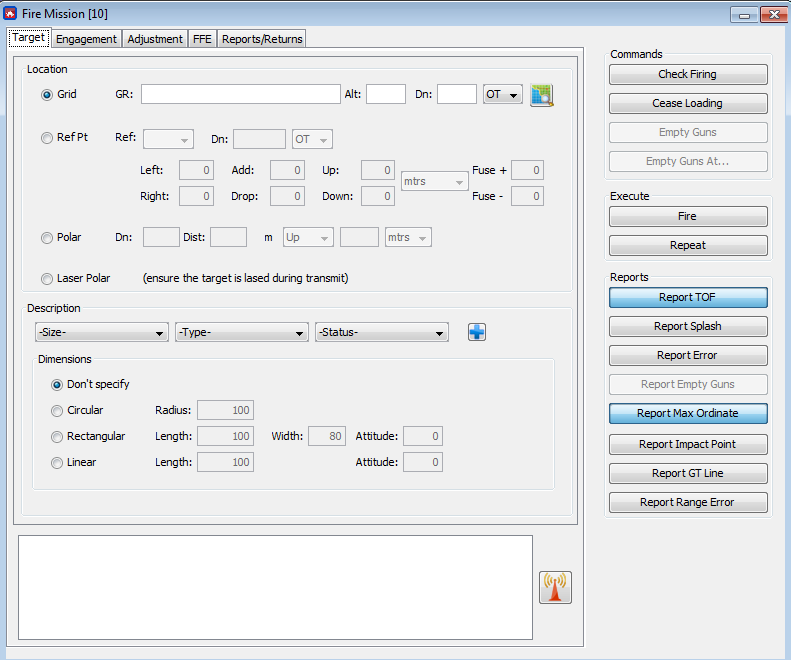791x660 pixels.
Task: Click the Alt altitude input field
Action: [x=386, y=94]
